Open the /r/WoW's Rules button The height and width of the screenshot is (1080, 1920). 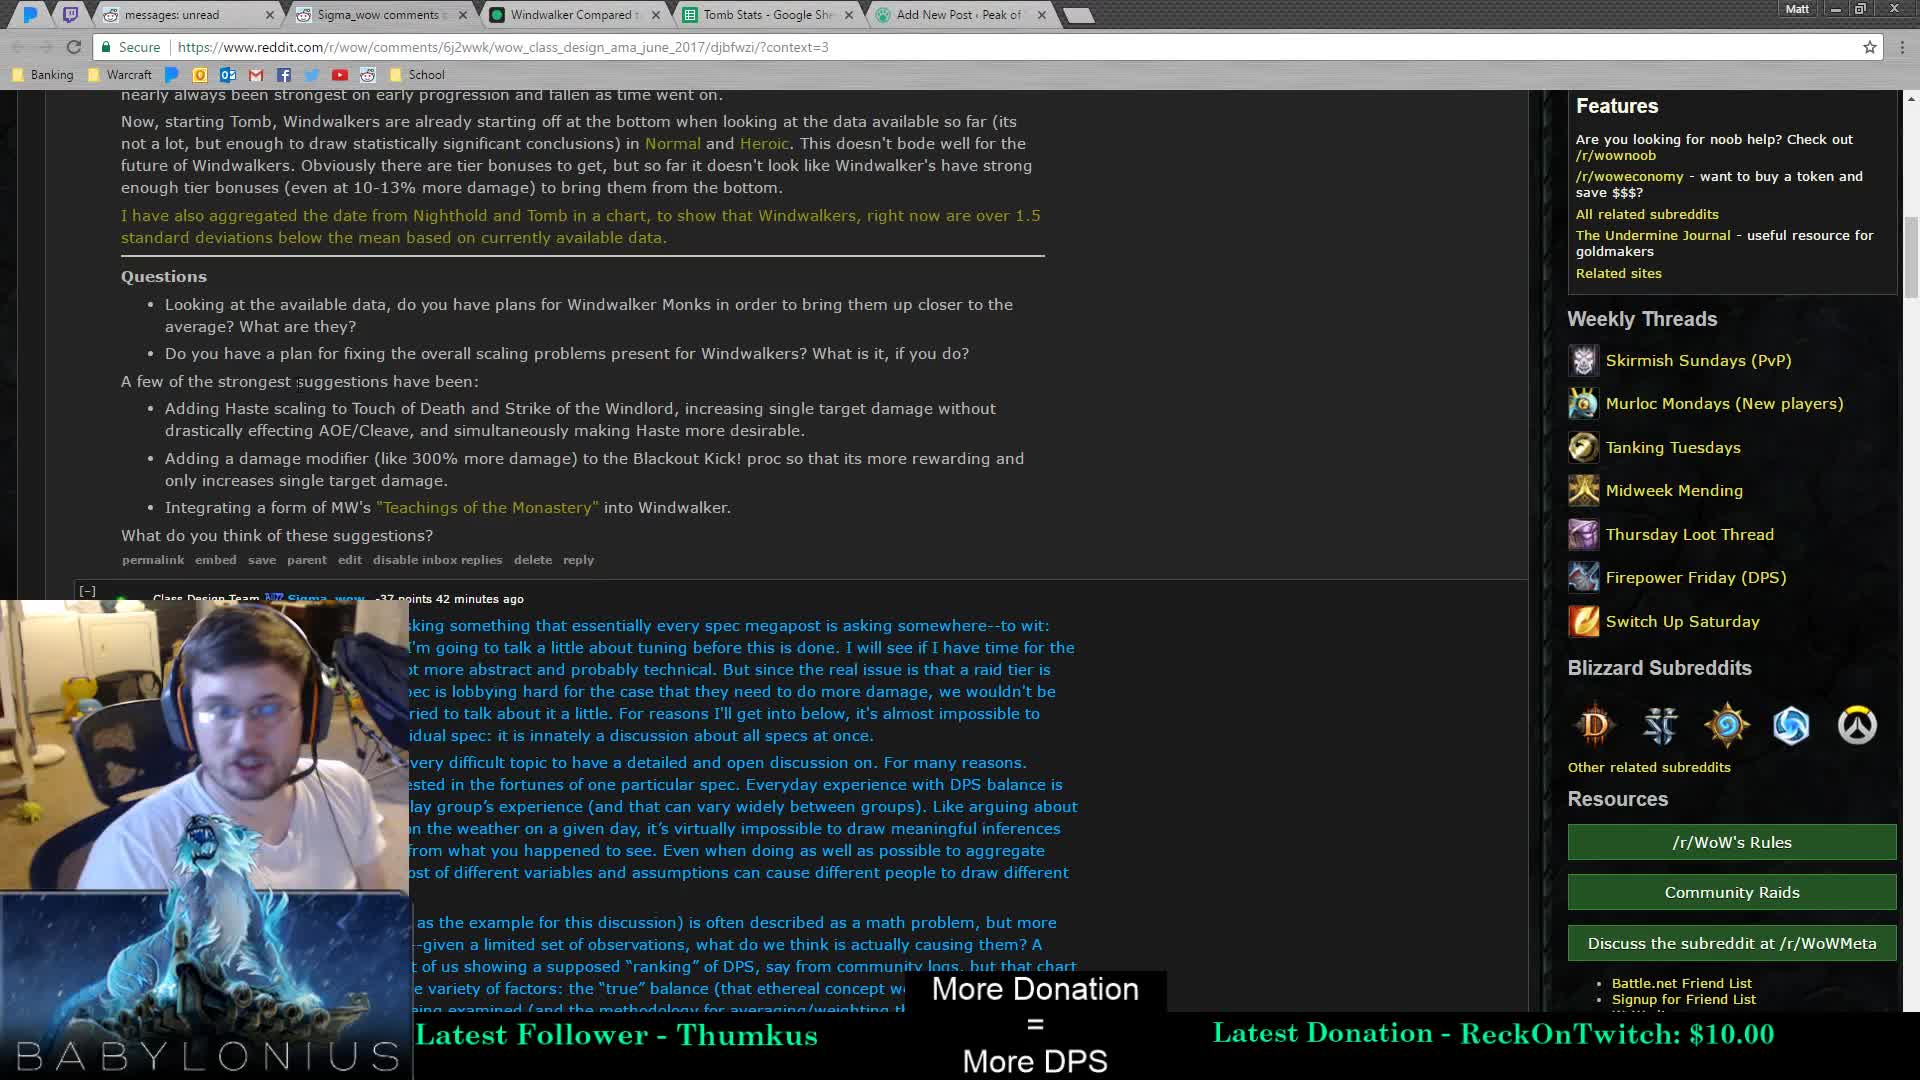(x=1732, y=842)
